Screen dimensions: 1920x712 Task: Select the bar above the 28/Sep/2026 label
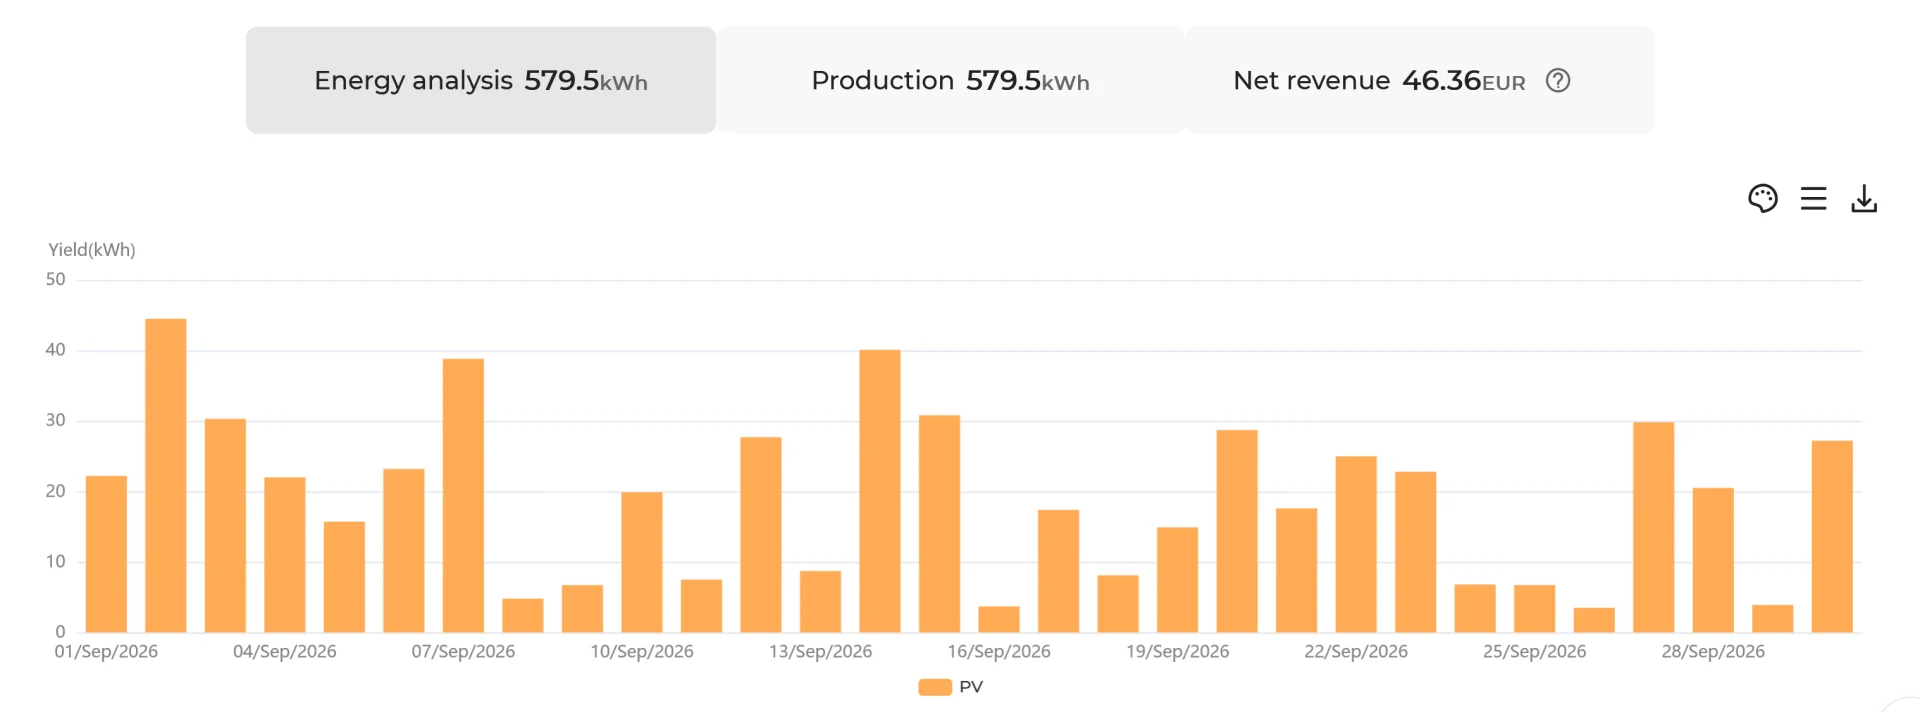1713,560
